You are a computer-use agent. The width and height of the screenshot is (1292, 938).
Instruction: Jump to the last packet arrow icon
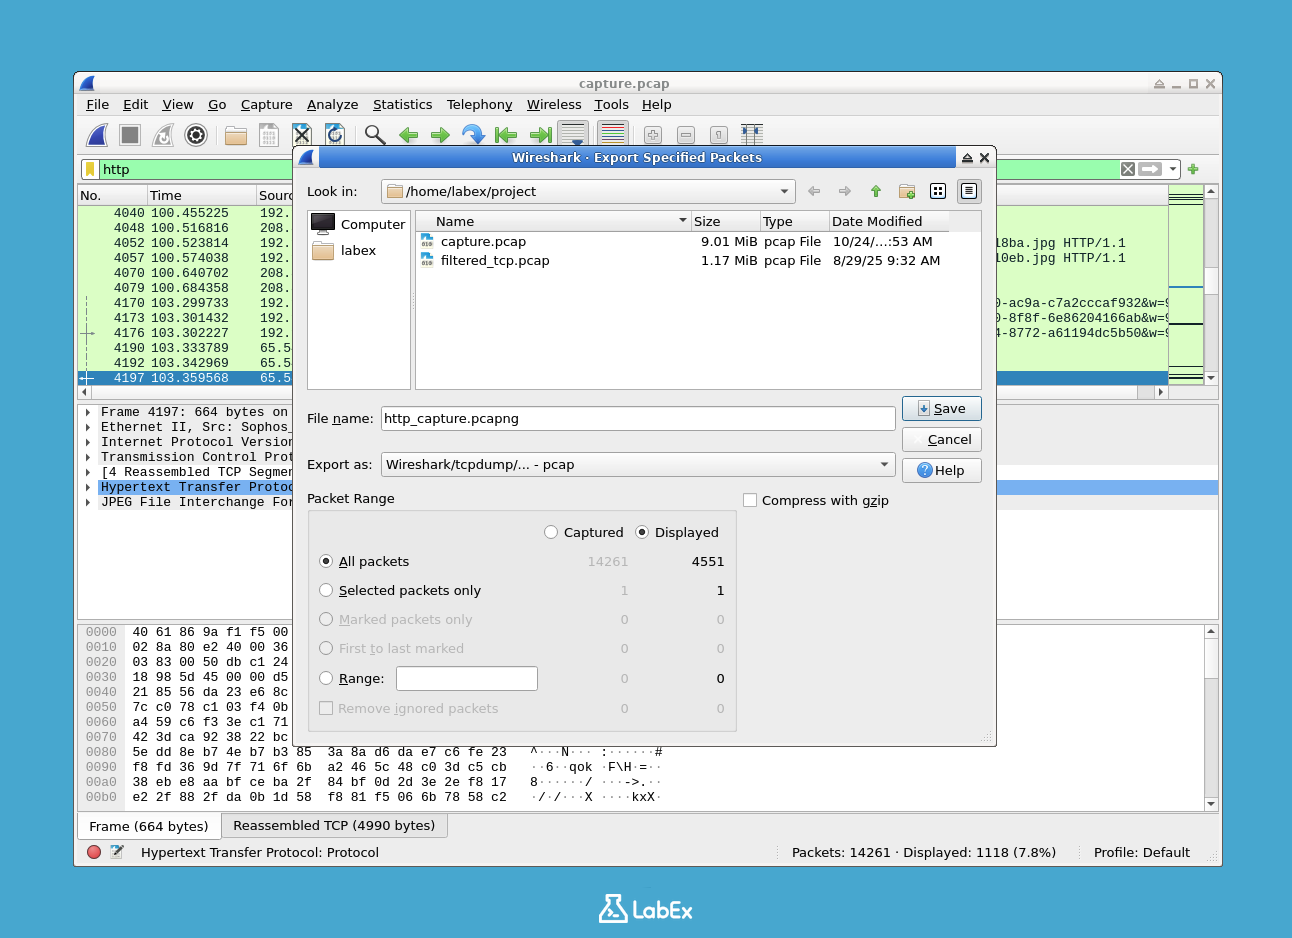pyautogui.click(x=540, y=134)
